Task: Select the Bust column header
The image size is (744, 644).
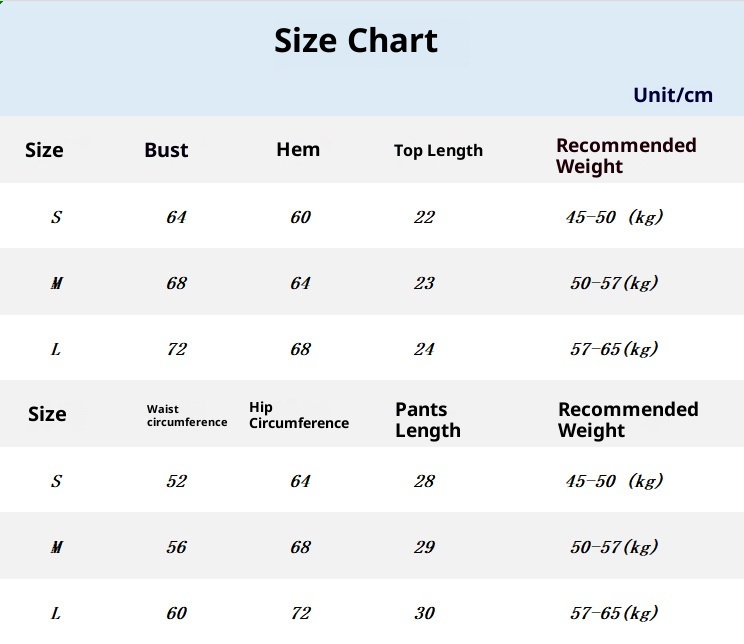Action: [x=166, y=150]
